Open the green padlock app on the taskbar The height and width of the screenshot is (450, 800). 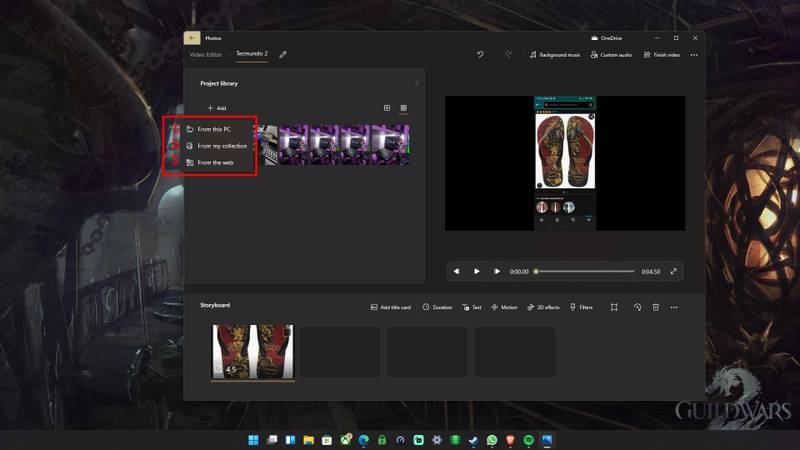pyautogui.click(x=382, y=440)
